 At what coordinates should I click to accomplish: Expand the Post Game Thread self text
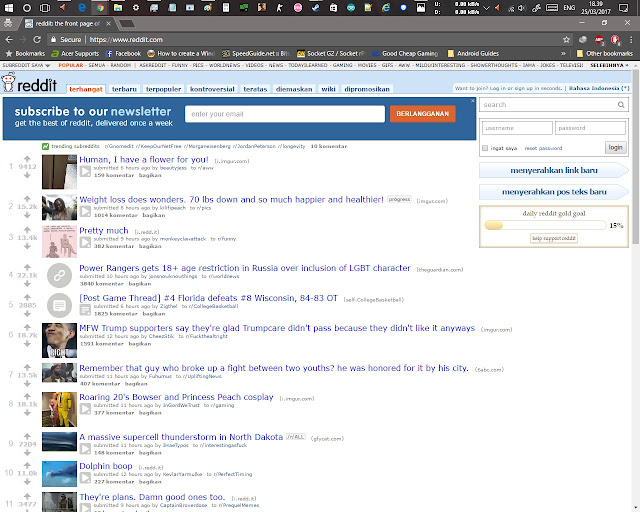click(x=85, y=310)
